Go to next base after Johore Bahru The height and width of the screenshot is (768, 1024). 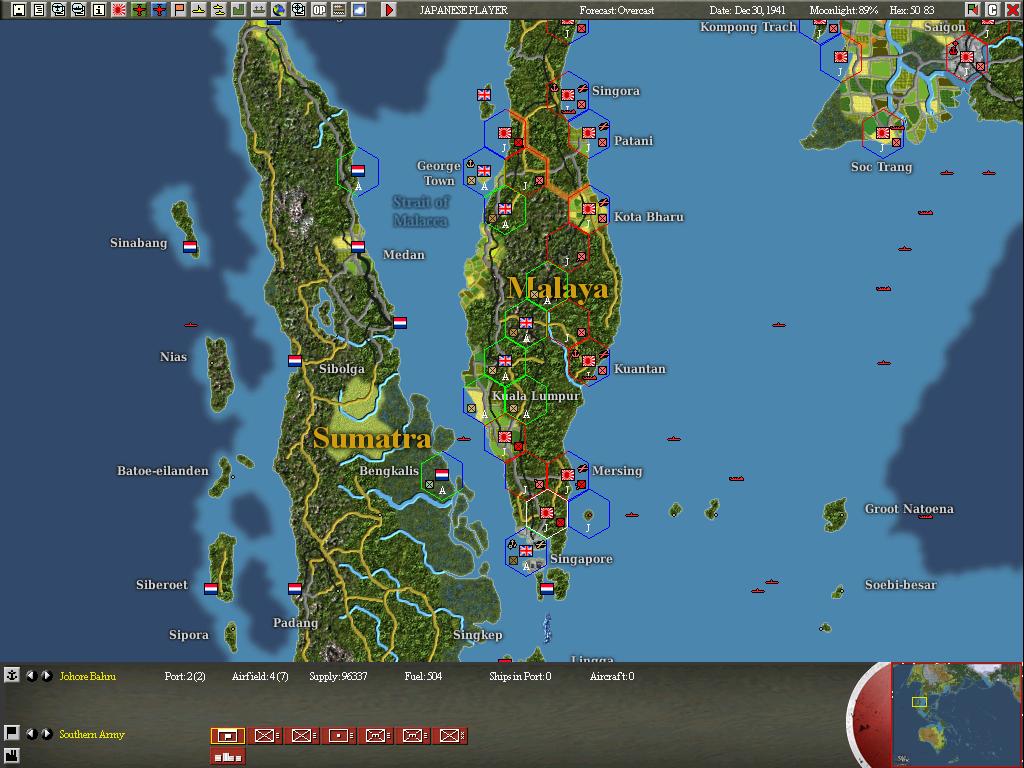tap(46, 676)
